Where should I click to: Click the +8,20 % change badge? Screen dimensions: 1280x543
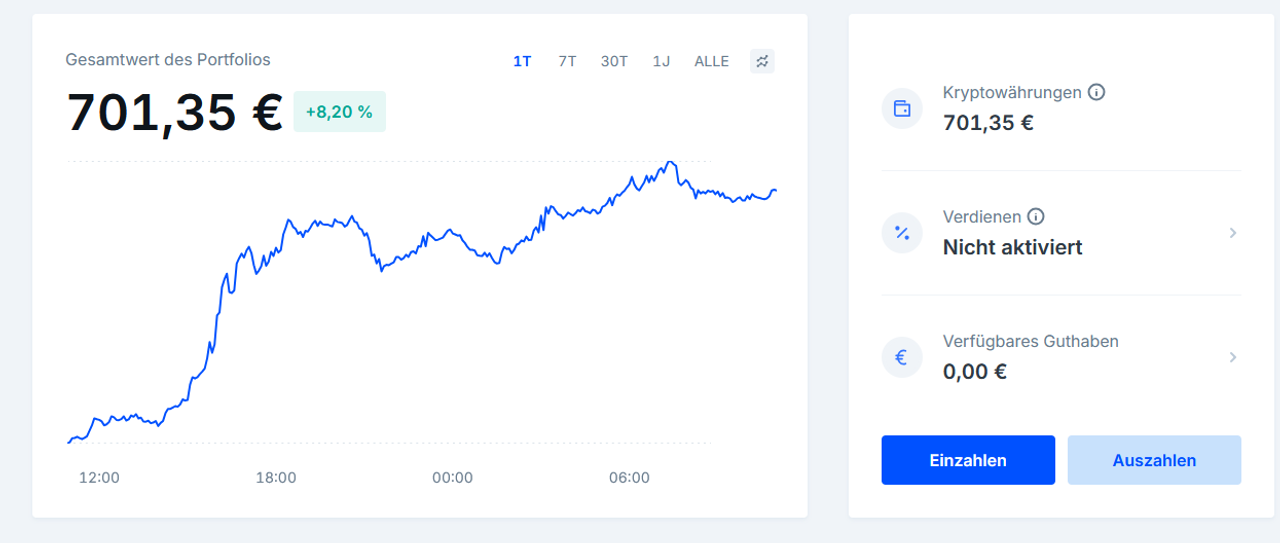(339, 112)
